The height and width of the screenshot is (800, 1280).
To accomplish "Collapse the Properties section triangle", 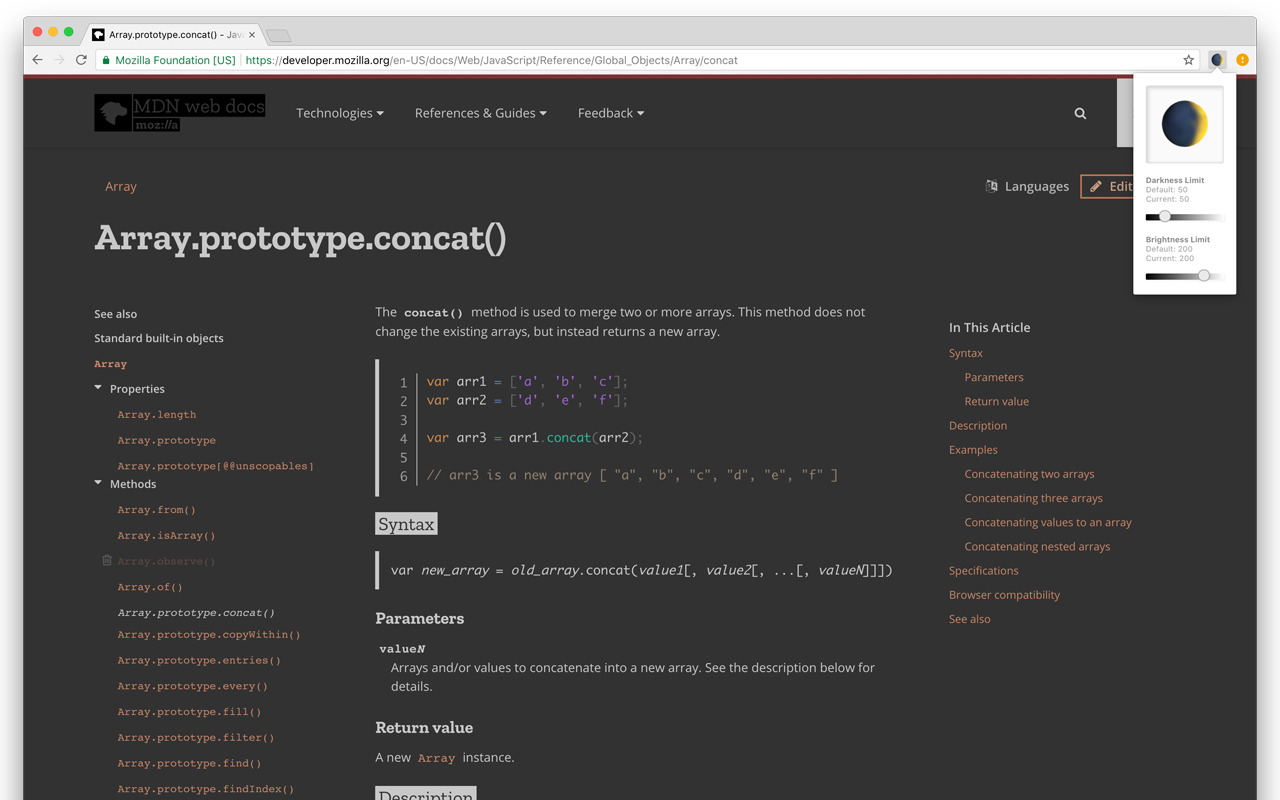I will (98, 388).
